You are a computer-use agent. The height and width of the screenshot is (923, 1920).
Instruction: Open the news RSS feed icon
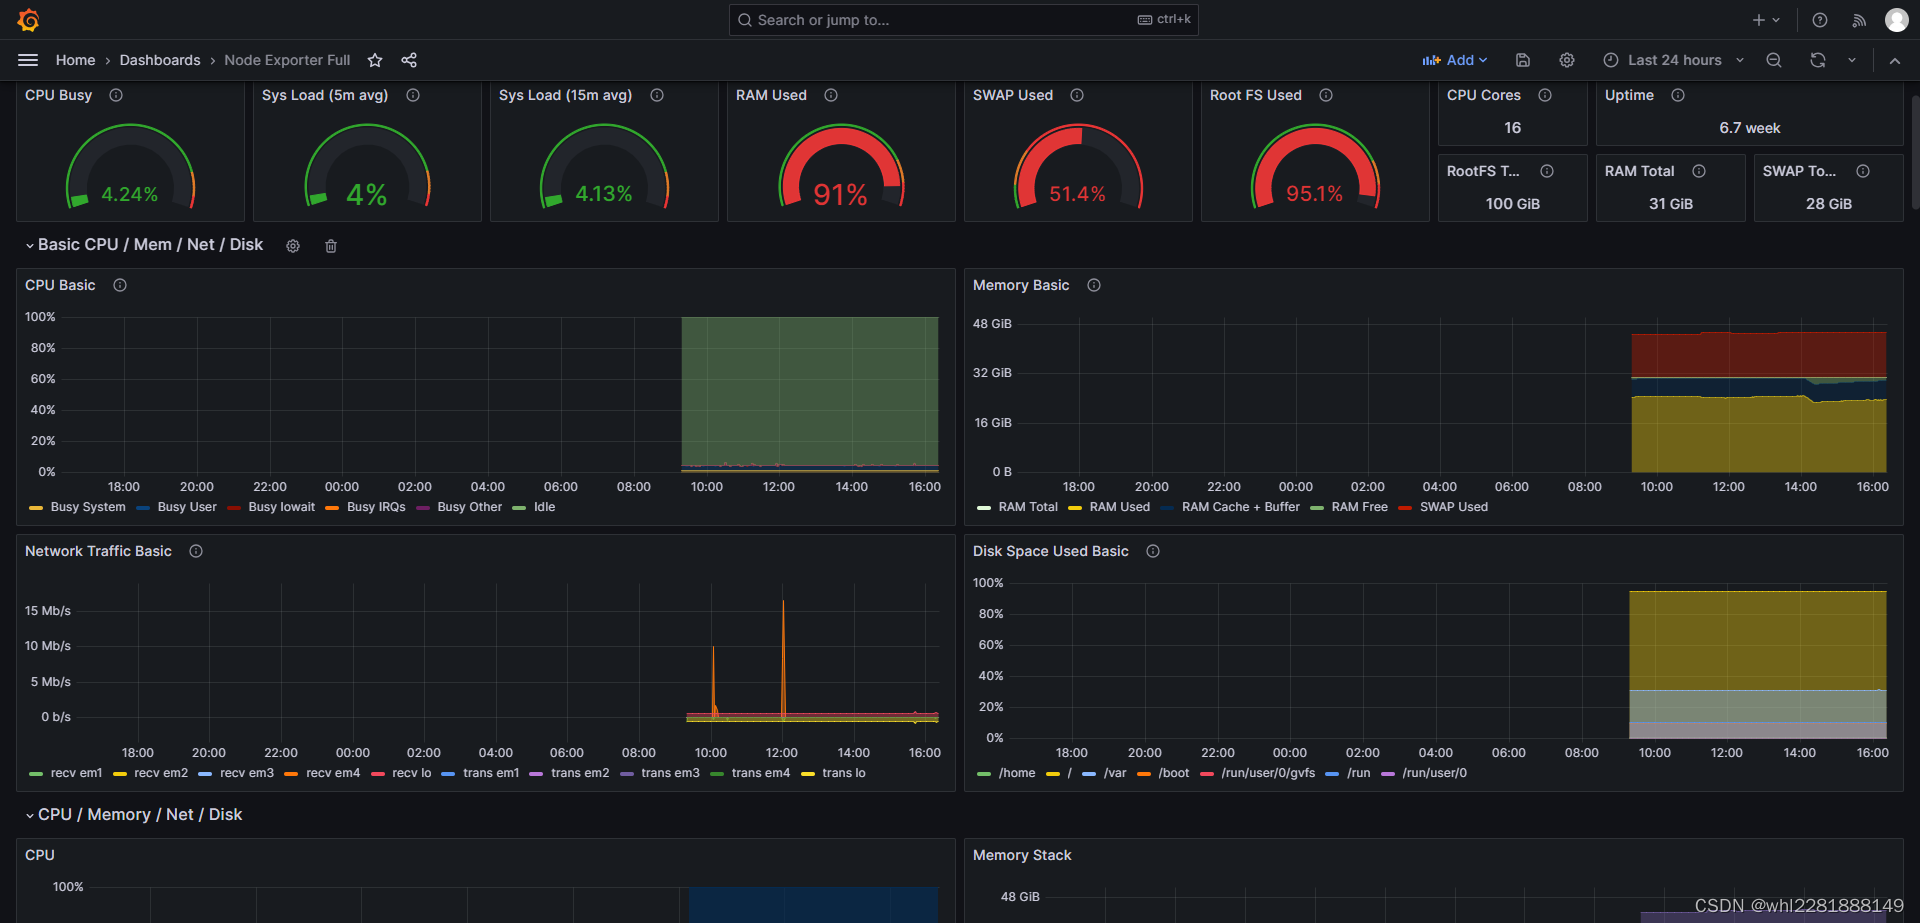pyautogui.click(x=1859, y=20)
